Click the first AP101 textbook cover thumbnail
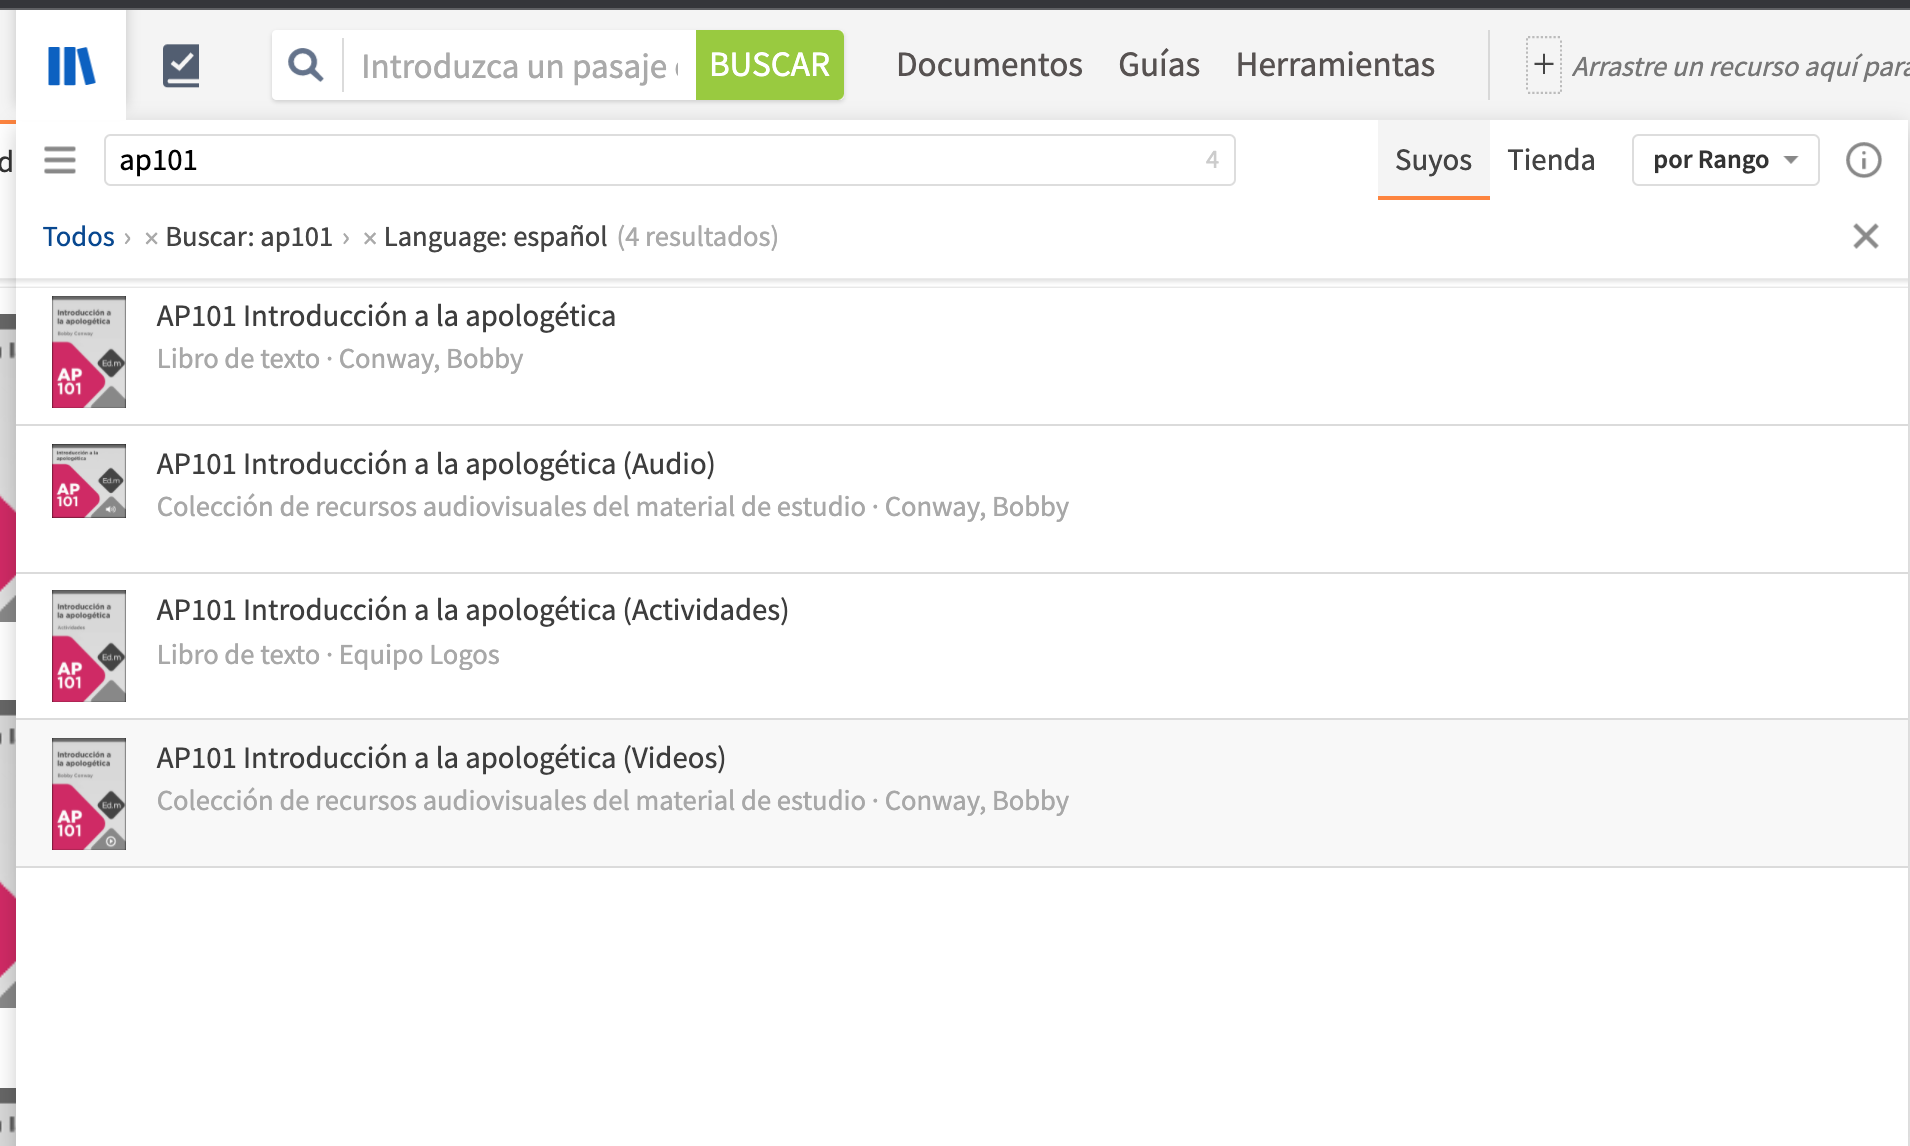Viewport: 1910px width, 1146px height. (89, 352)
